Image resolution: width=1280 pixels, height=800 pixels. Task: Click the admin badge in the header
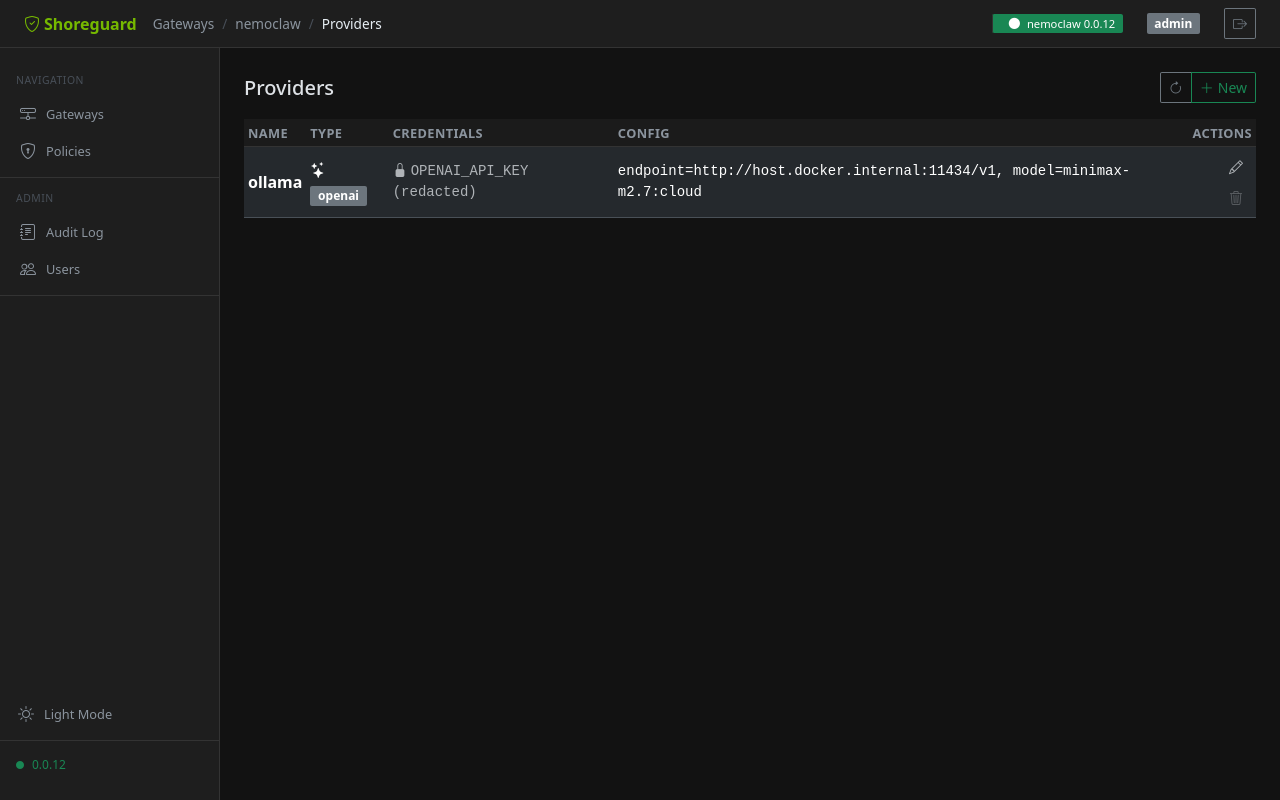pos(1172,23)
